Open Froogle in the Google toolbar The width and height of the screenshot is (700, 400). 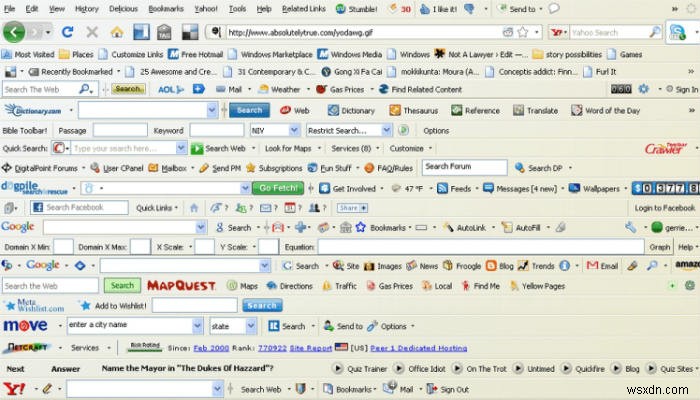(462, 266)
